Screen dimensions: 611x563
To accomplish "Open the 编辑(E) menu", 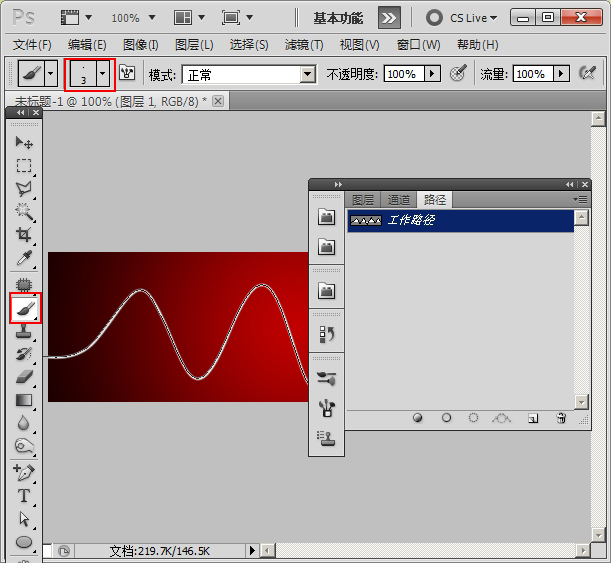I will coord(87,45).
